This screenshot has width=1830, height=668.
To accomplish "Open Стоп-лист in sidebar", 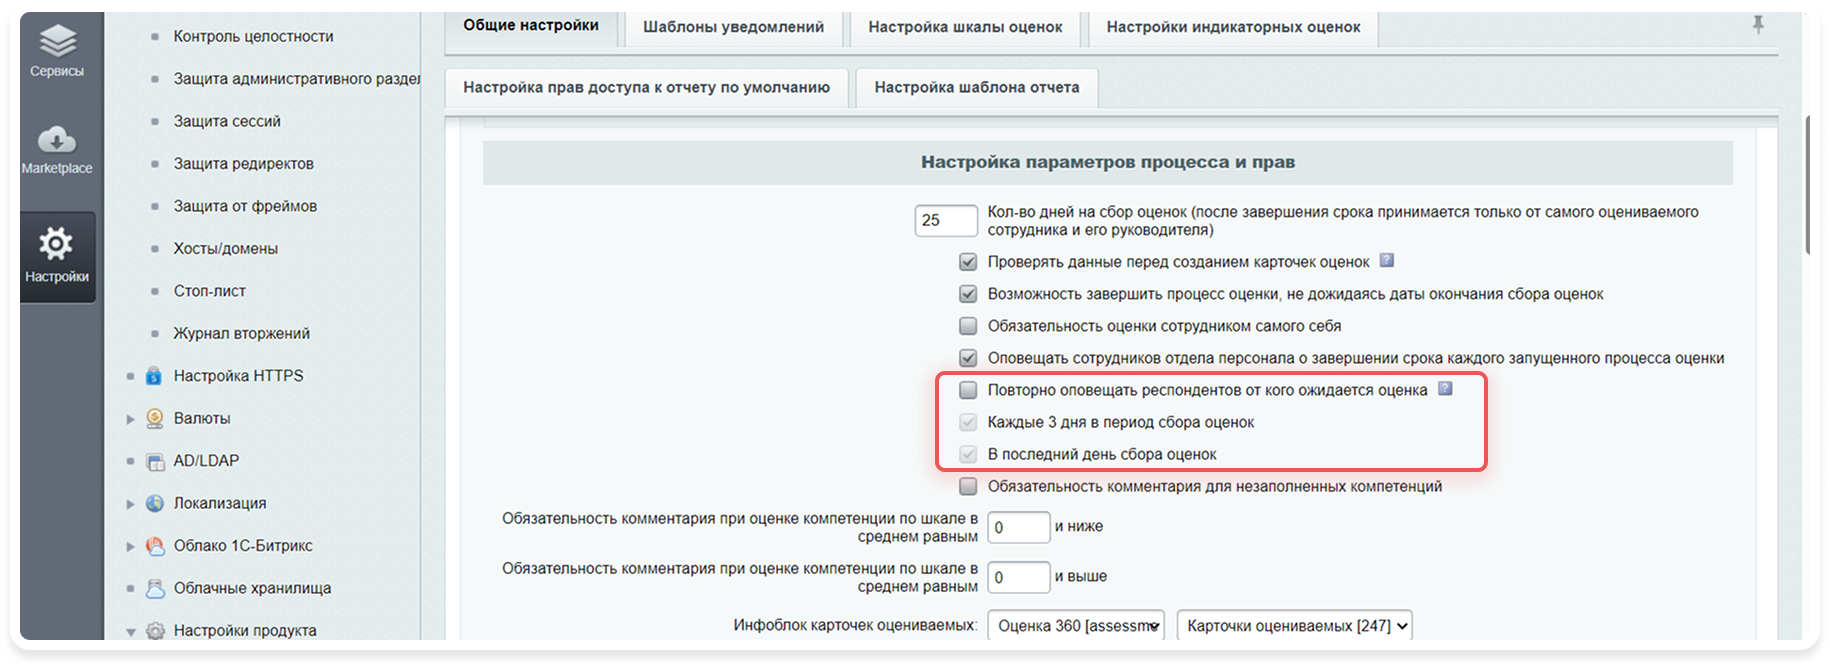I will pyautogui.click(x=210, y=291).
